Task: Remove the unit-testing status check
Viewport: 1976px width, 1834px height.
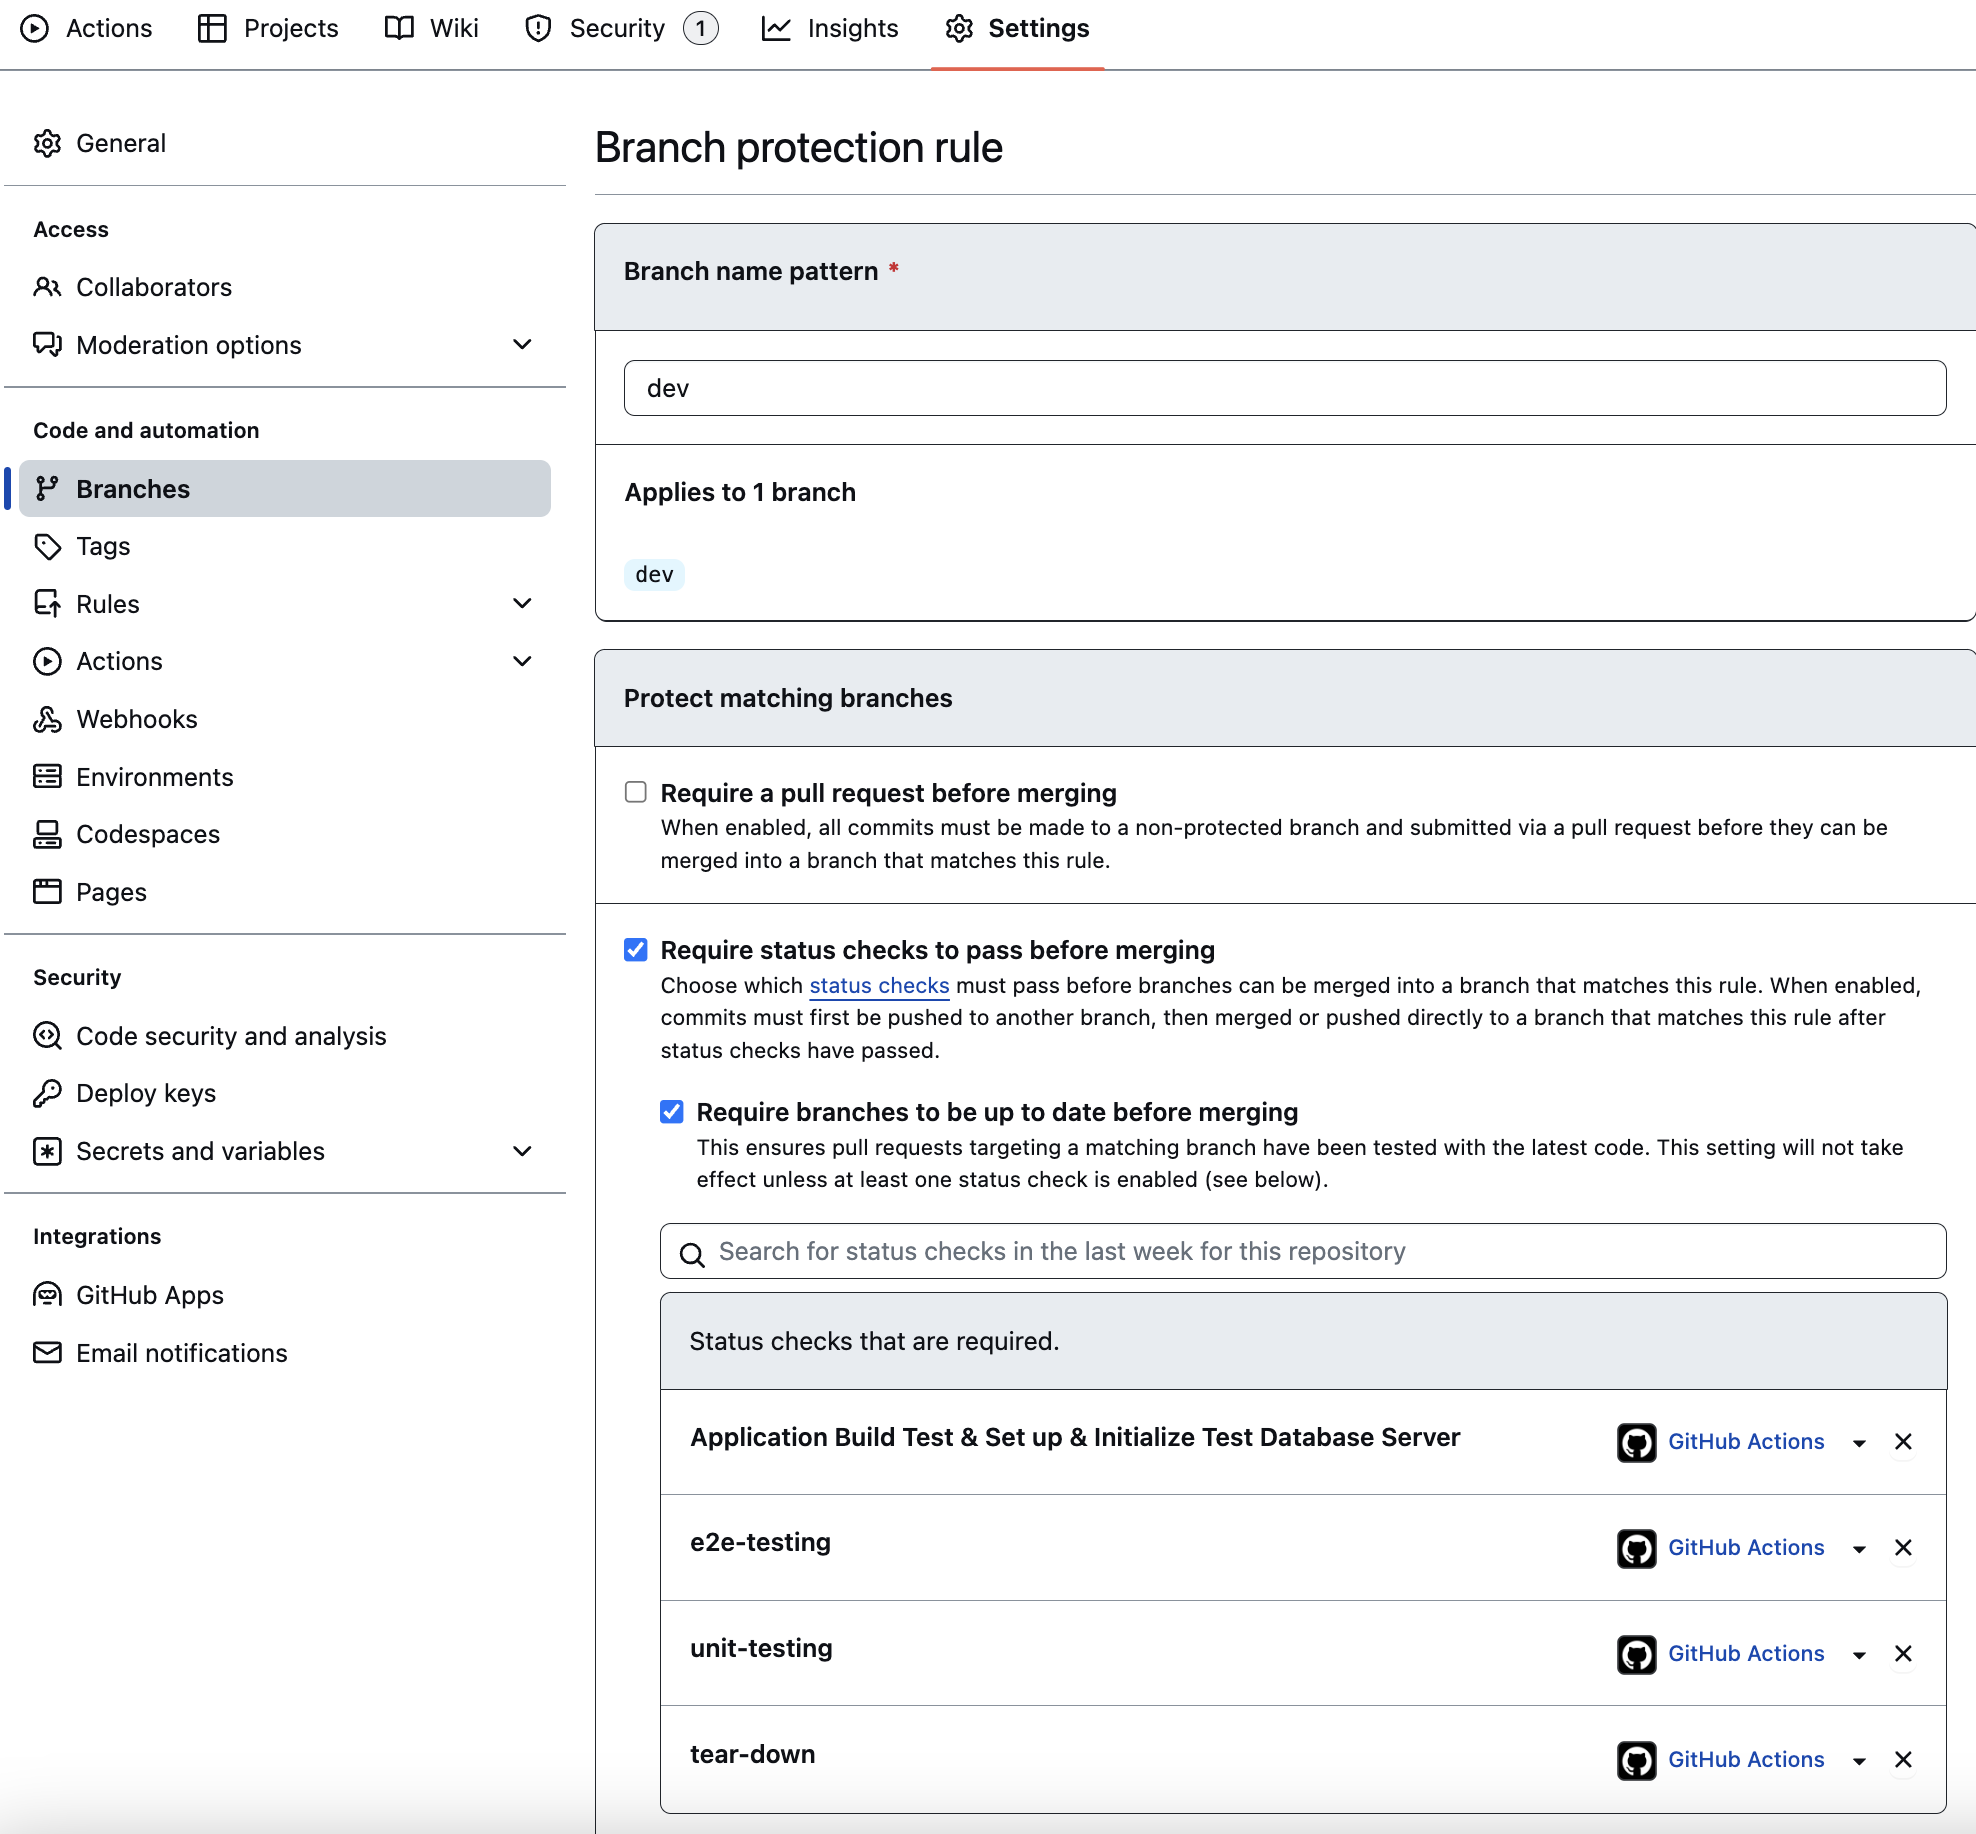Action: point(1903,1654)
